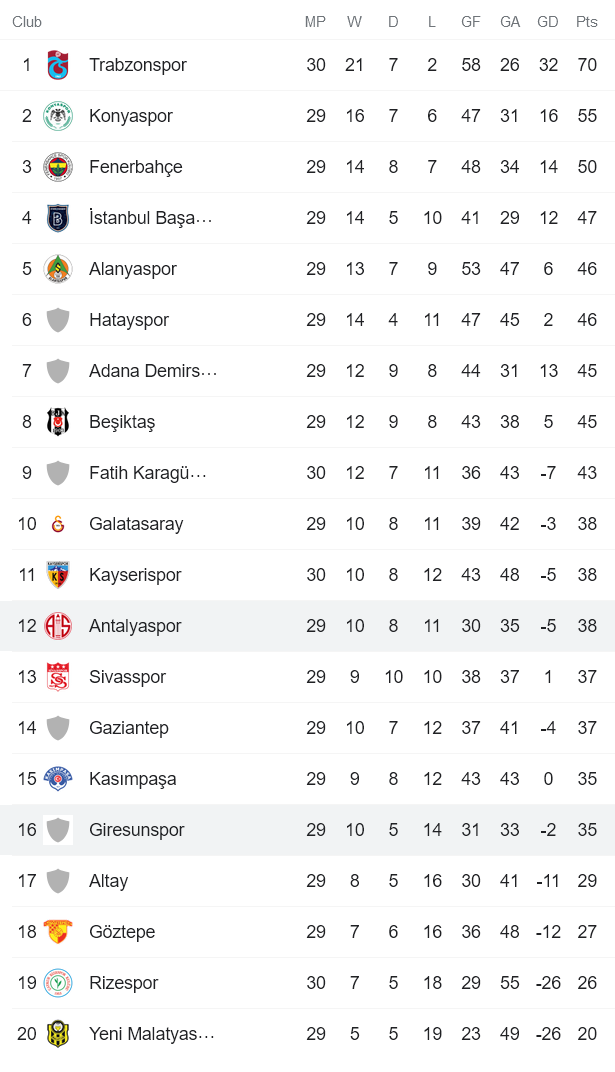
Task: Click the Sivasspor club crest
Action: point(59,677)
